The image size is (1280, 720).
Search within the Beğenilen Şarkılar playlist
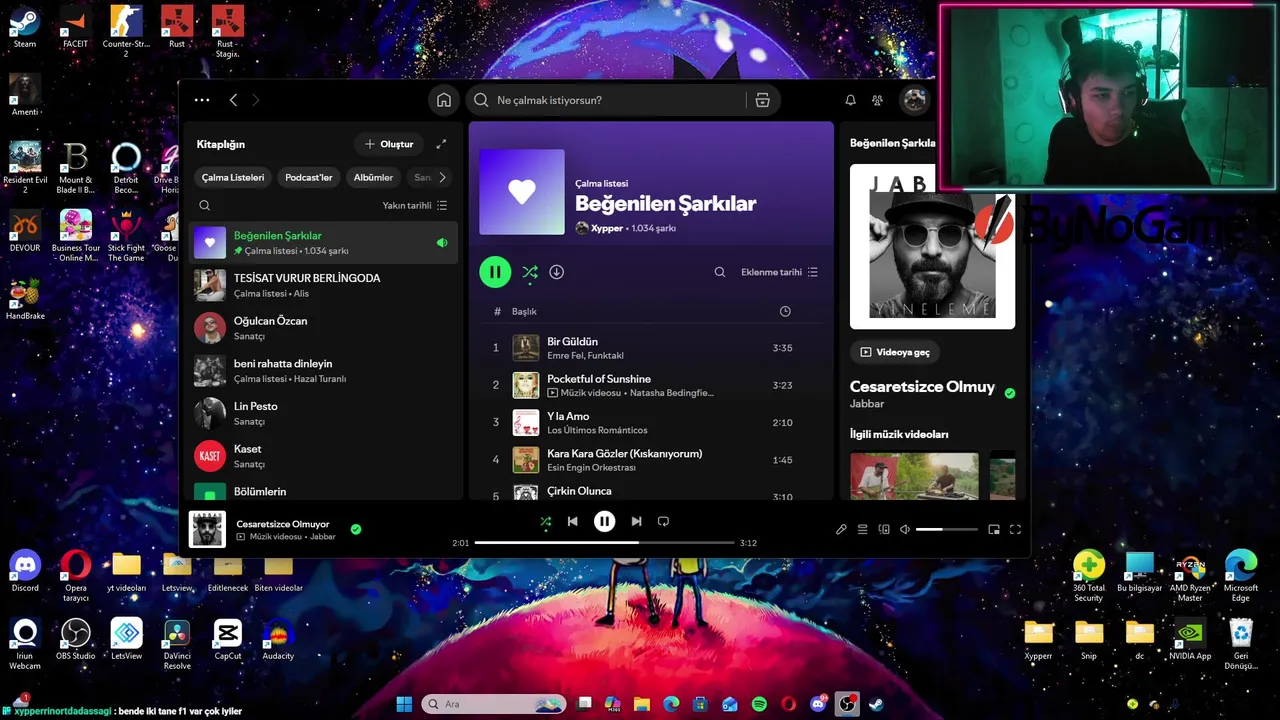pyautogui.click(x=719, y=272)
